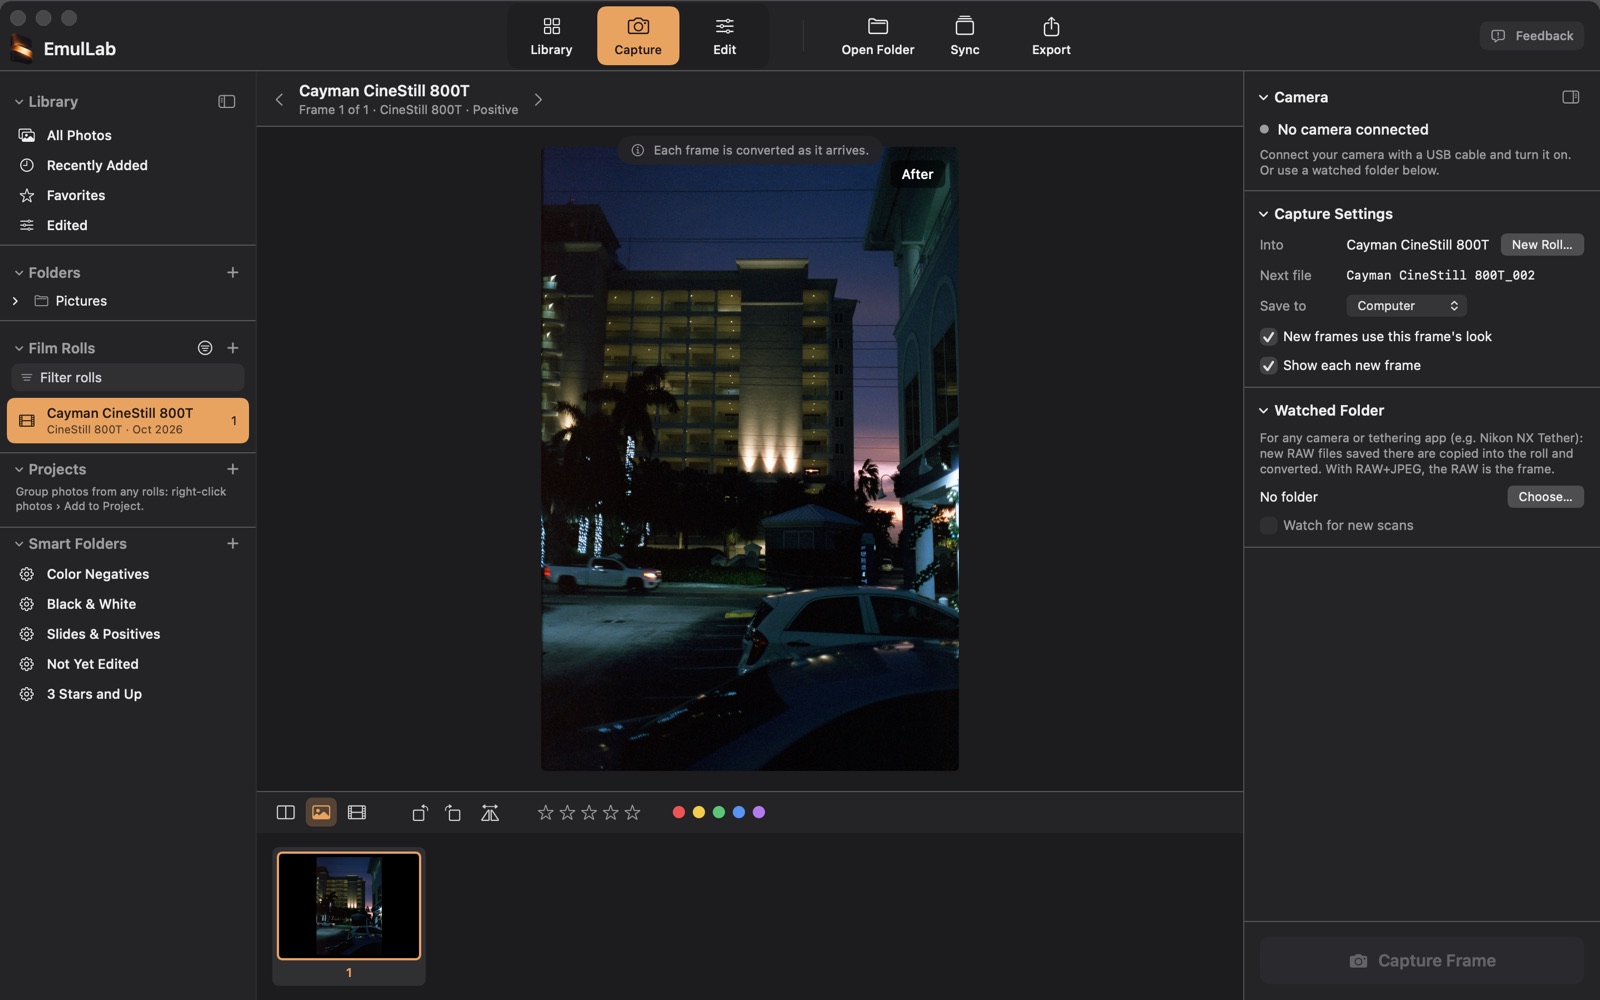Image resolution: width=1600 pixels, height=1000 pixels.
Task: Add a new folder with plus icon
Action: [x=233, y=272]
